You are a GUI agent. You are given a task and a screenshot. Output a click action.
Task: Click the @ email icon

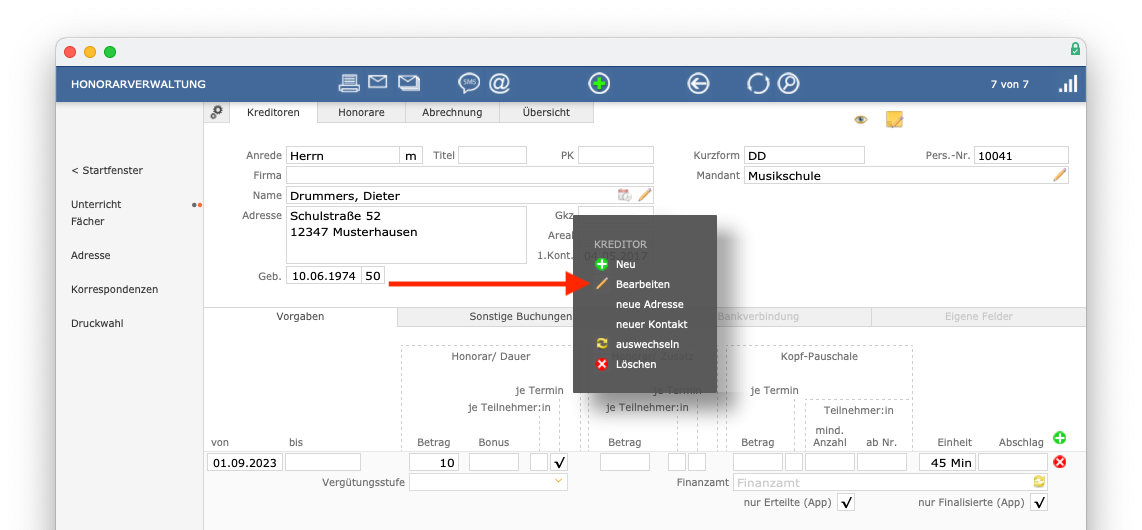point(499,84)
